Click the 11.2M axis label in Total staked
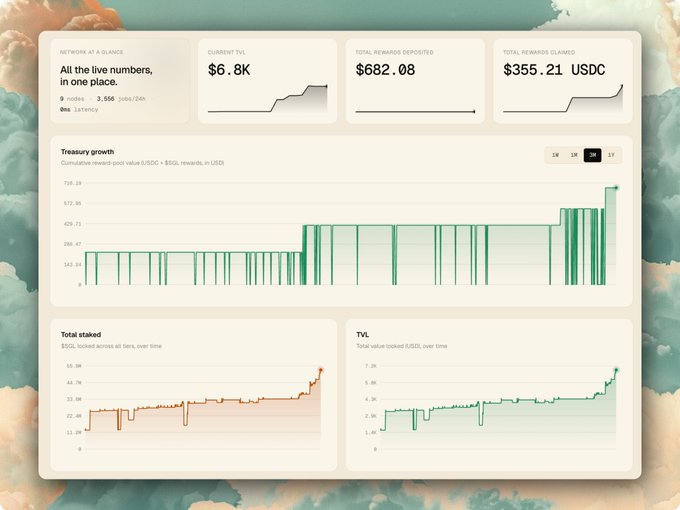The image size is (680, 510). coord(74,432)
